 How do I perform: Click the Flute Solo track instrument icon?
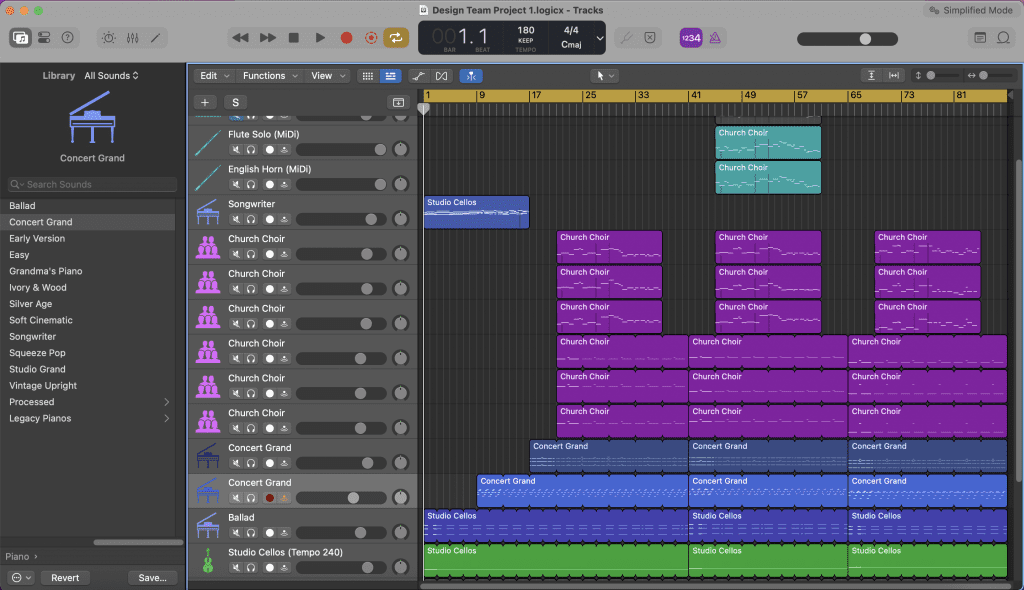pos(208,142)
